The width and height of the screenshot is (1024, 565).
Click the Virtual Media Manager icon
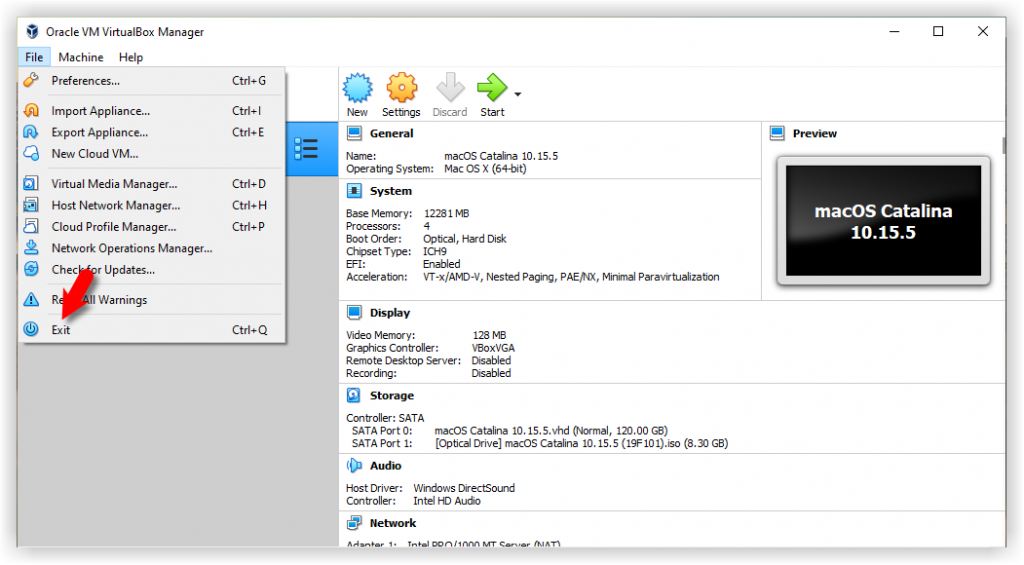point(31,184)
